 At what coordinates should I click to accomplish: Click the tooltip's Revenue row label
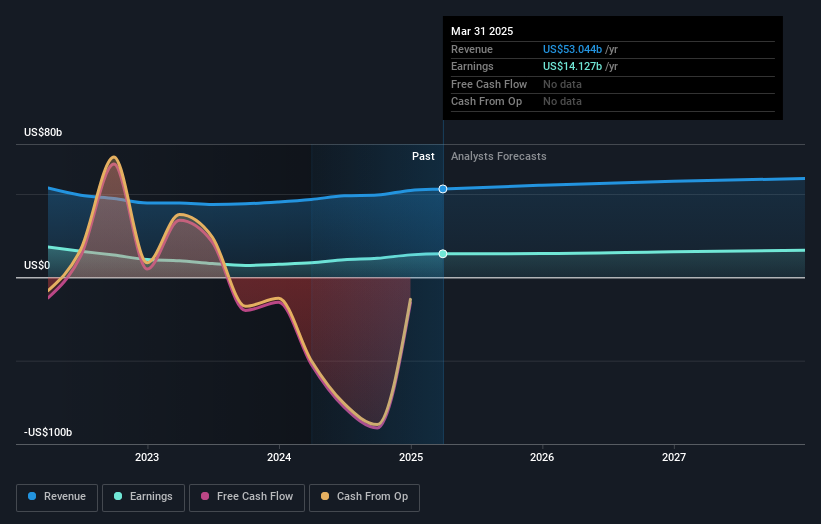coord(472,49)
